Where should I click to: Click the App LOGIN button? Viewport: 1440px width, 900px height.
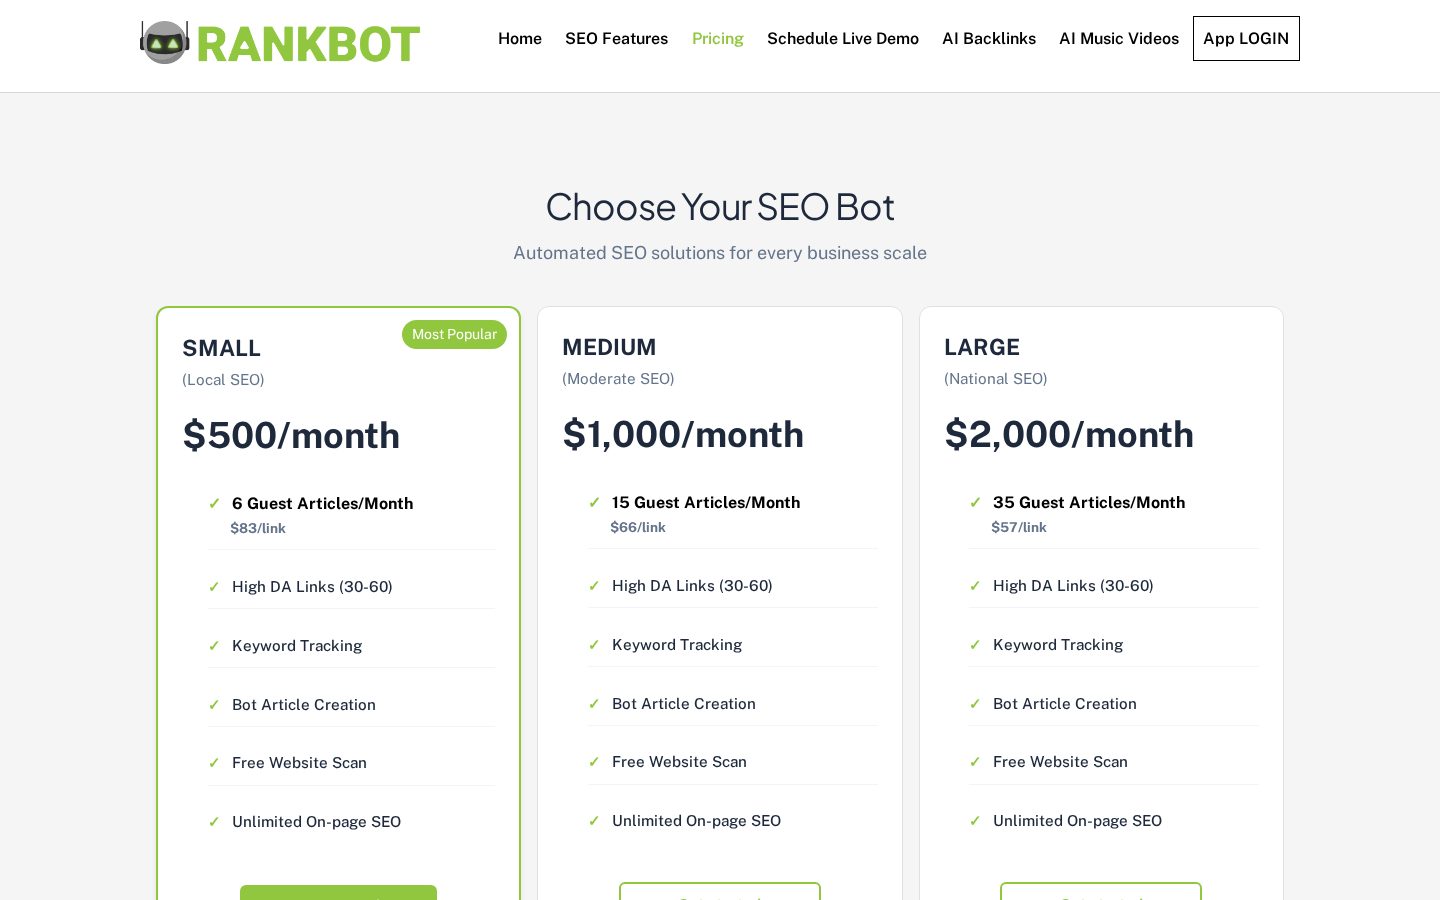point(1246,38)
